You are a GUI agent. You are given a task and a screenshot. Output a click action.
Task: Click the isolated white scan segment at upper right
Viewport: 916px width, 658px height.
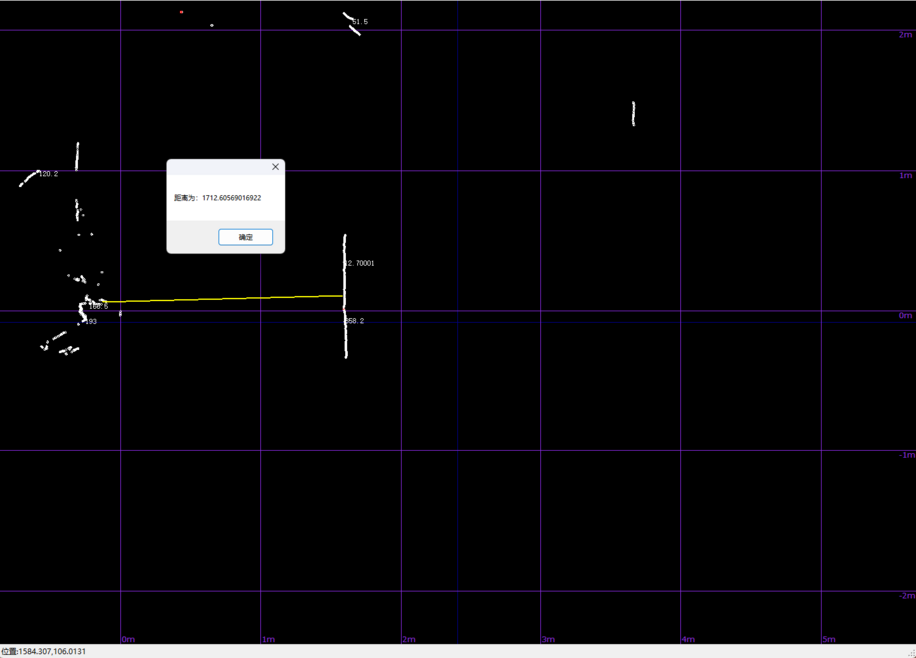click(x=633, y=113)
